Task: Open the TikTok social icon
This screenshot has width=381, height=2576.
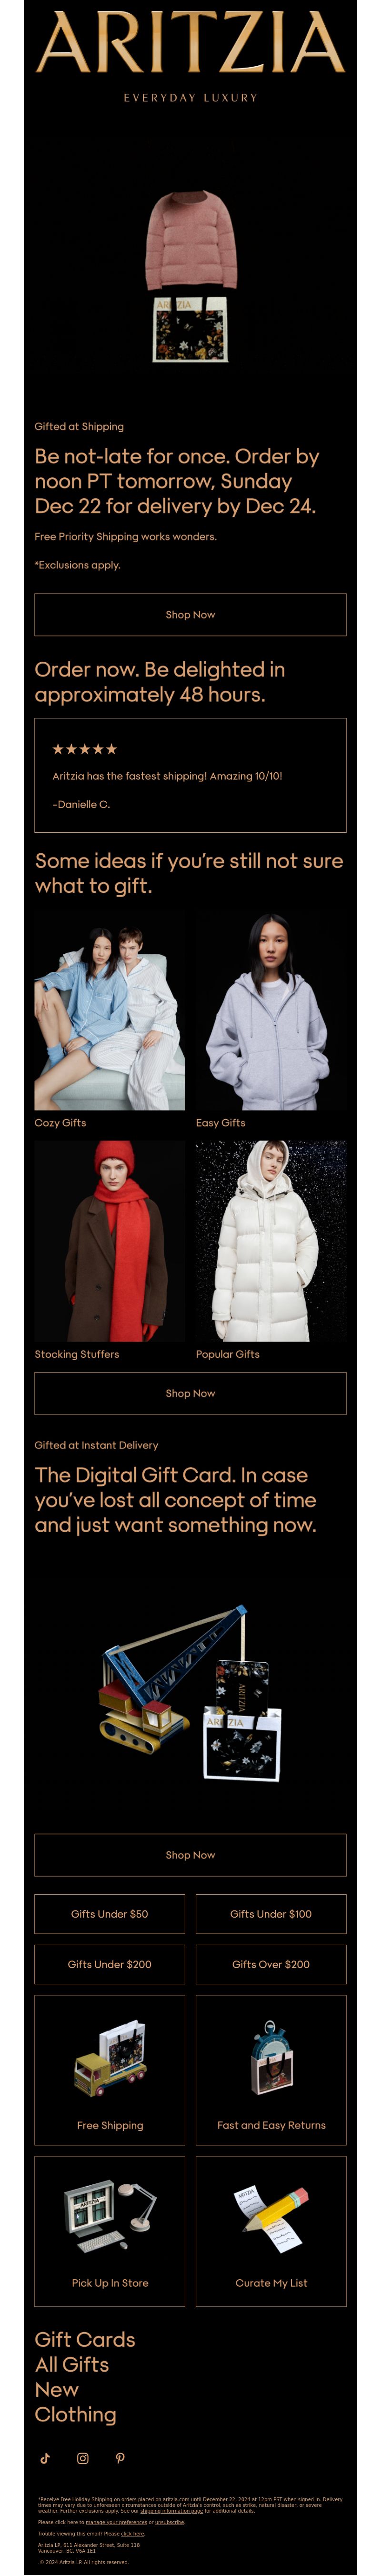Action: pos(45,2458)
